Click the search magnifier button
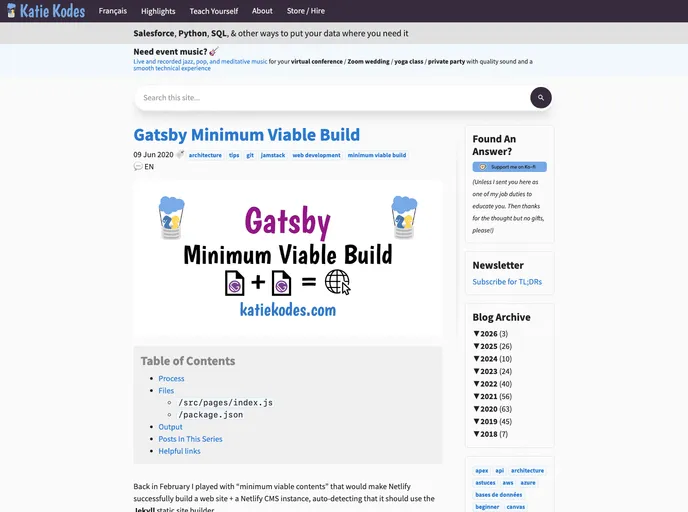 coord(541,97)
